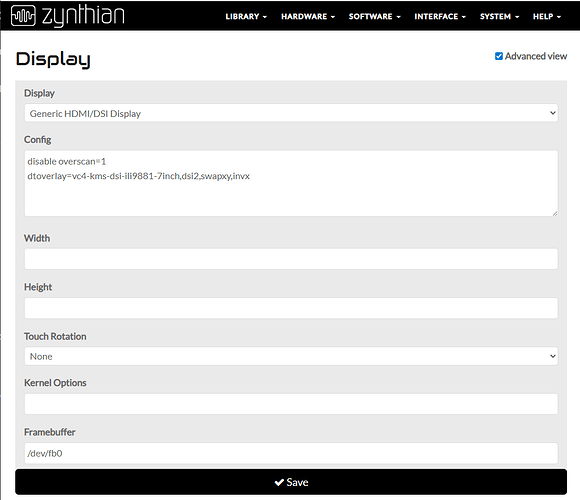Screen dimensions: 580x500
Task: Expand the Touch Rotation dropdown
Action: tap(291, 356)
